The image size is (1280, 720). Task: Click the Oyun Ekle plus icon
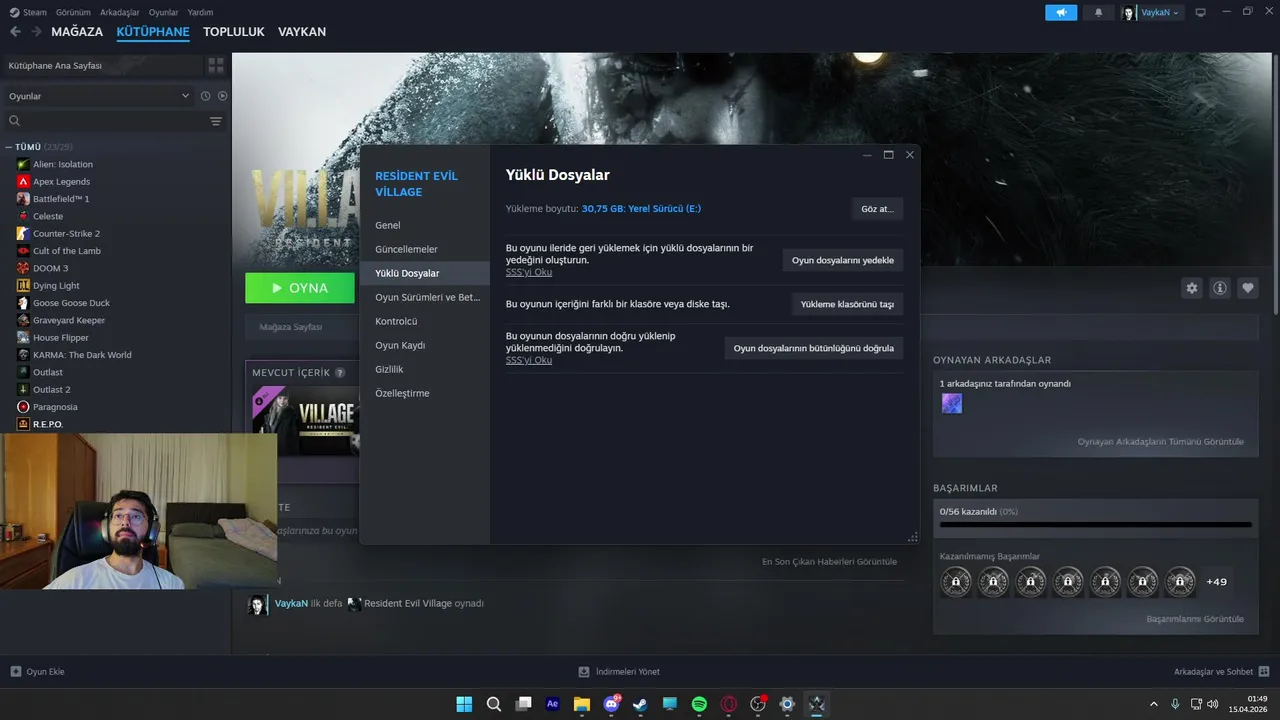pyautogui.click(x=15, y=672)
